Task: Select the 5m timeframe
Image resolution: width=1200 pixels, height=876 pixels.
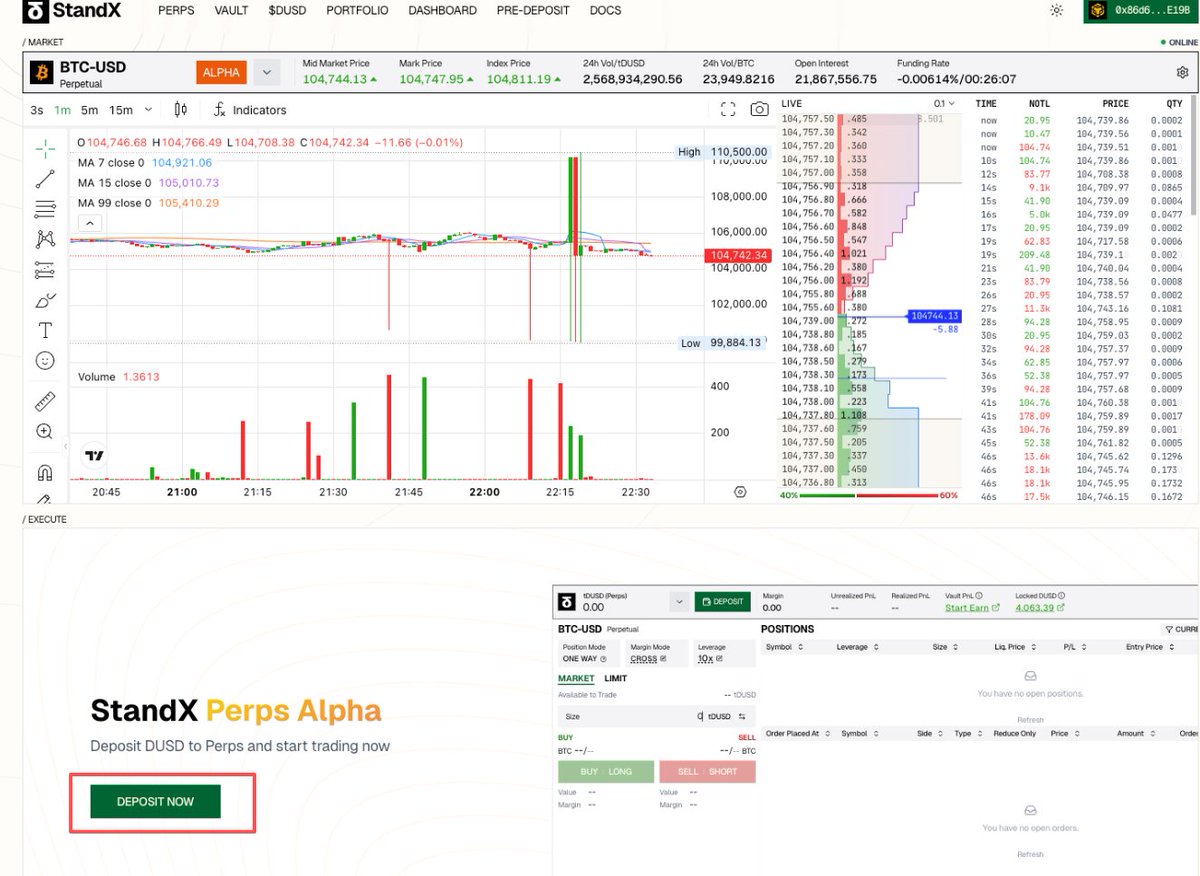Action: [x=90, y=110]
